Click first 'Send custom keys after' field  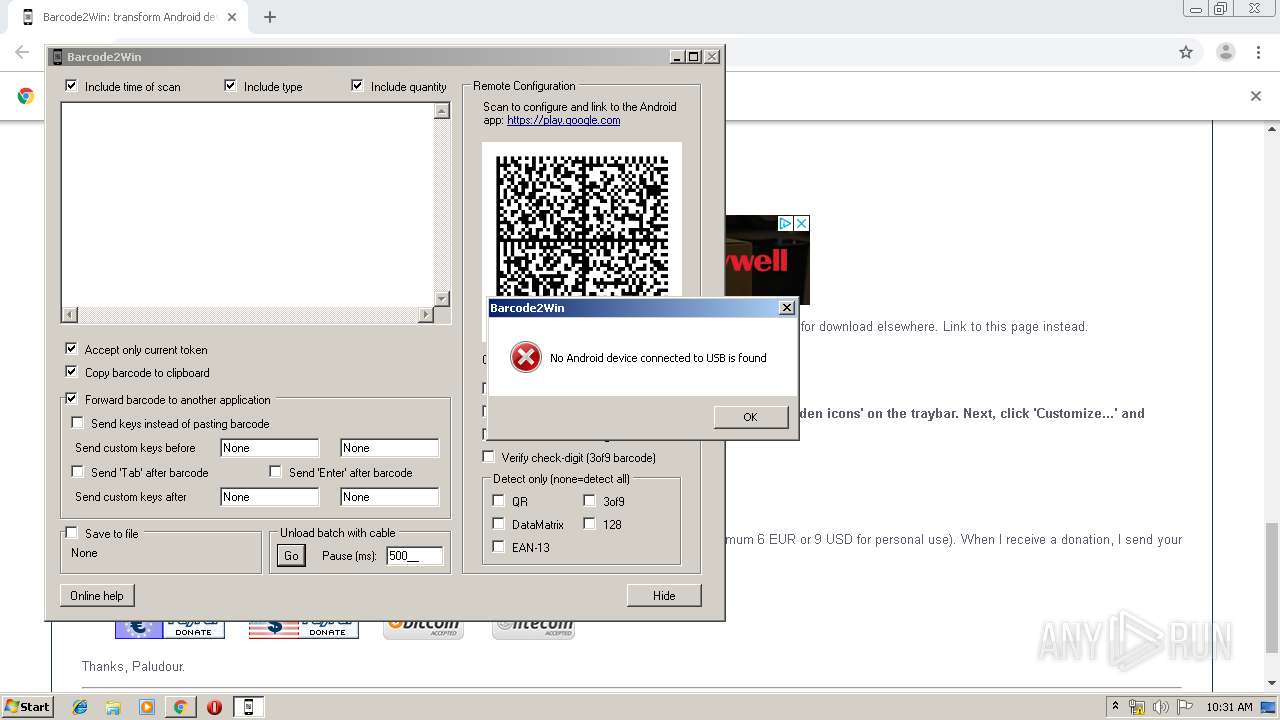270,497
